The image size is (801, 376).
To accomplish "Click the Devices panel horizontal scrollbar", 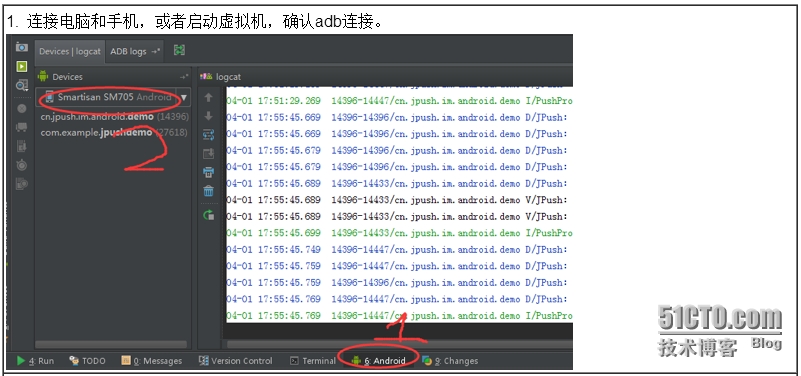I will coord(111,344).
